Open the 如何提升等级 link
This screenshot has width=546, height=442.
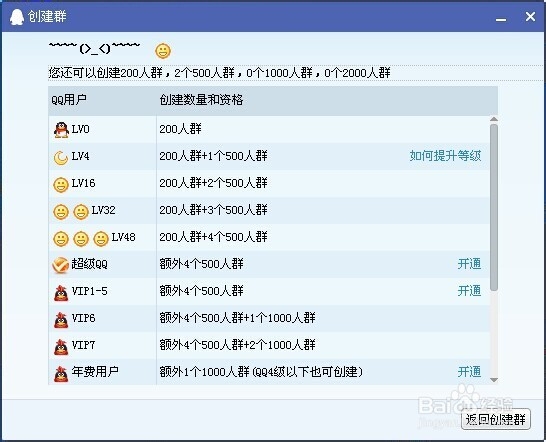445,156
